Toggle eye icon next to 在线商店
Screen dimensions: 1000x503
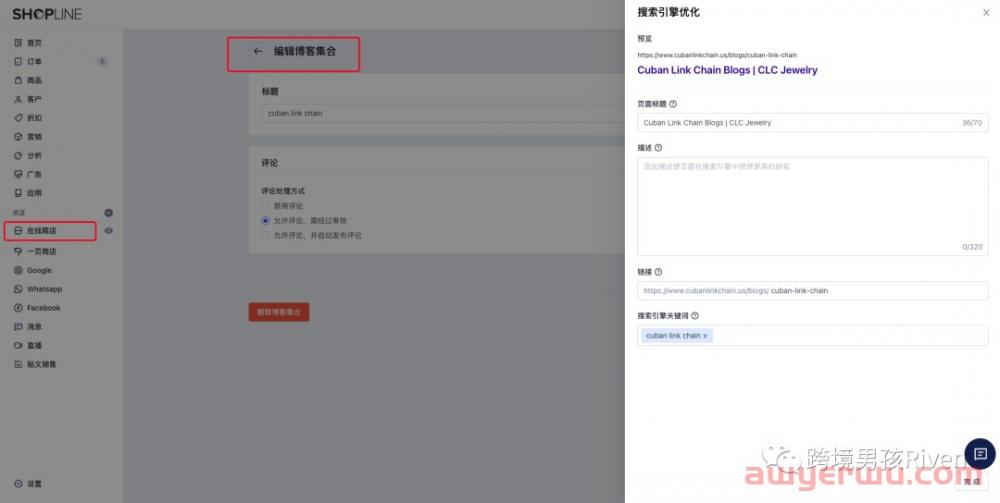click(109, 231)
